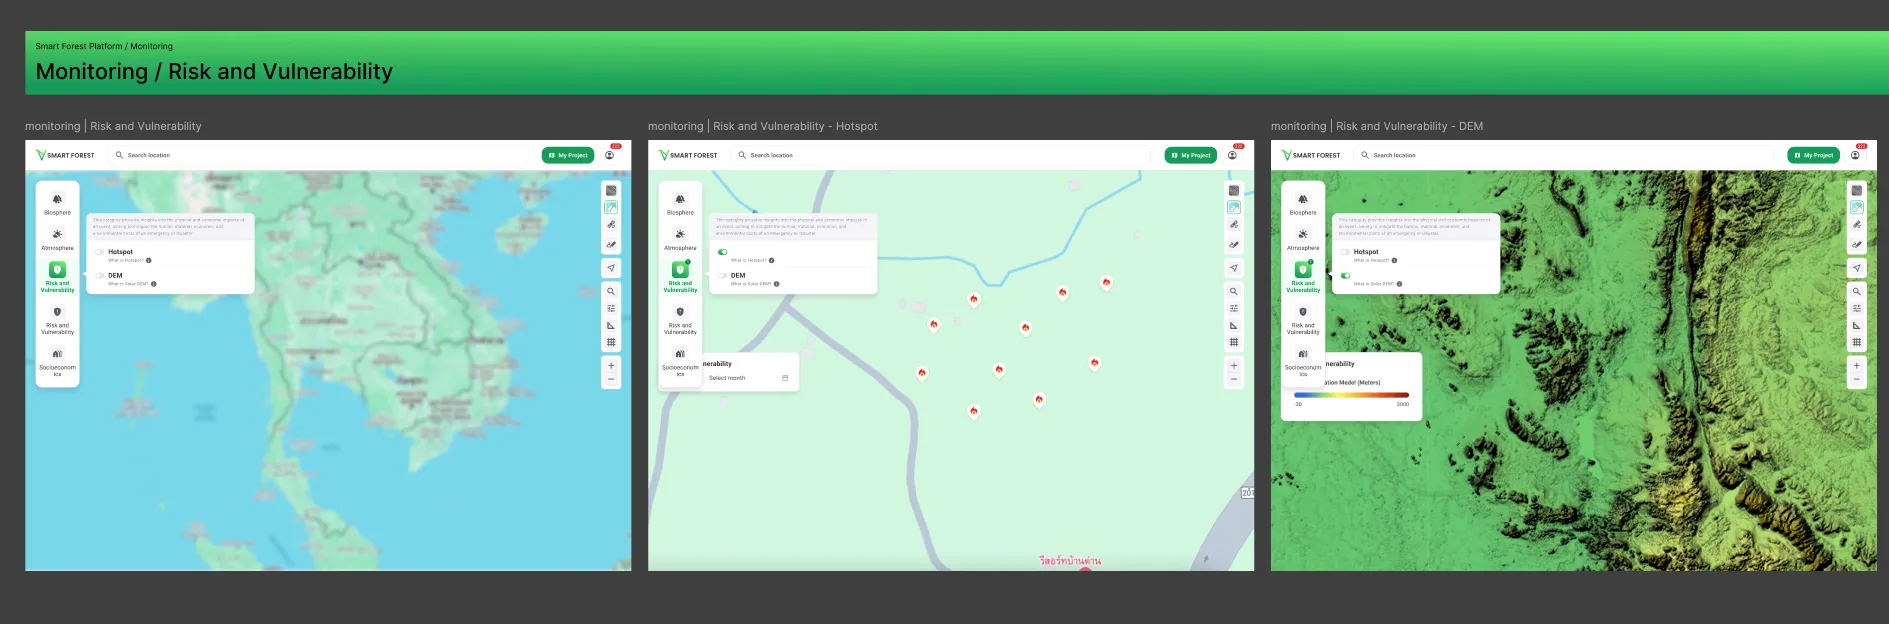Viewport: 1889px width, 624px height.
Task: Click the draw pen tool in Hotspot frame
Action: click(1234, 244)
